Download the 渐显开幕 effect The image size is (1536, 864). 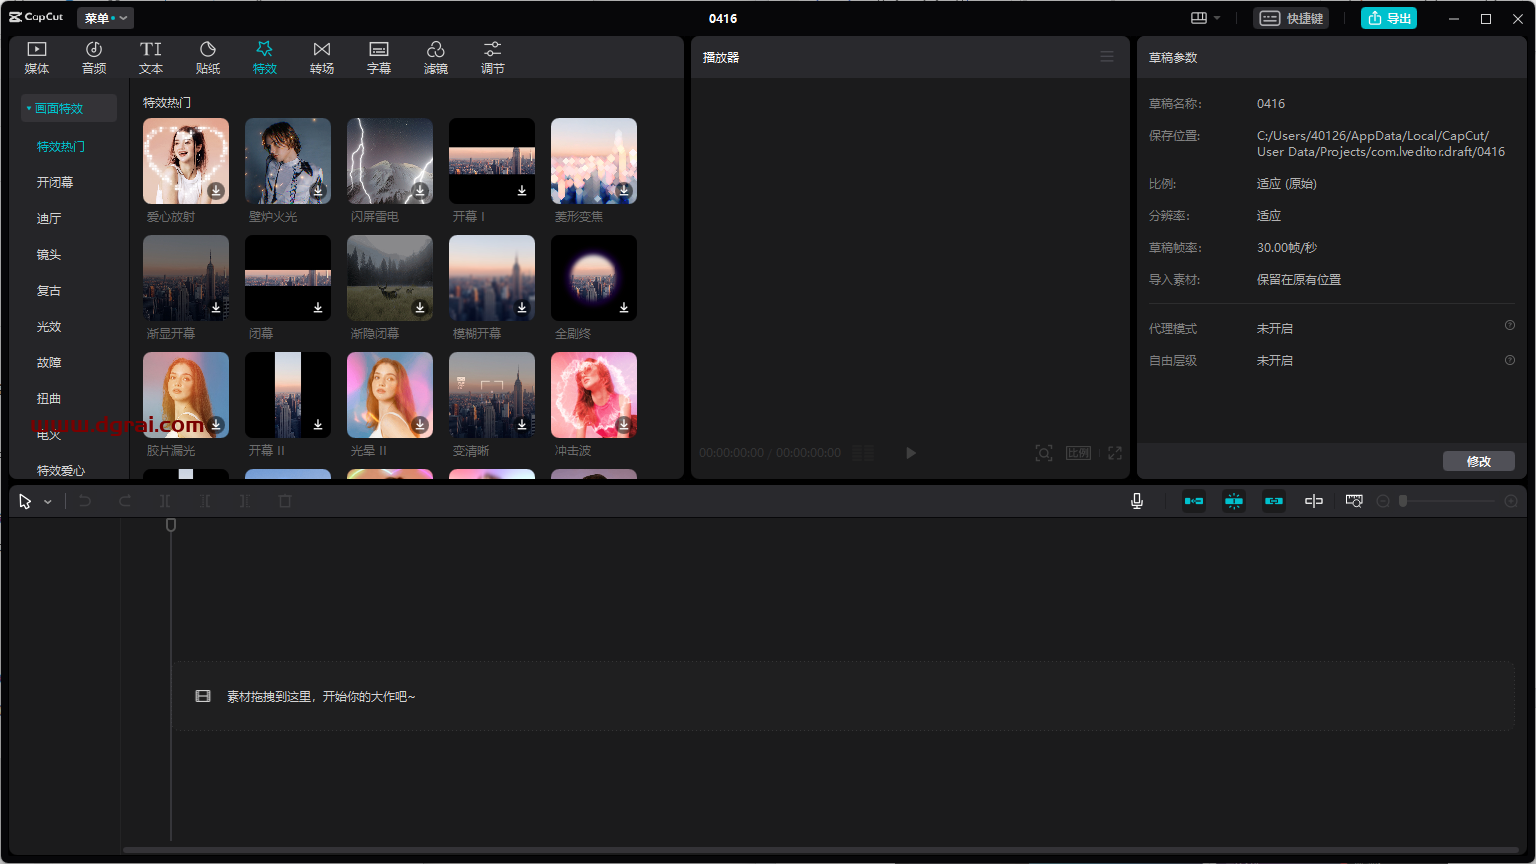216,307
